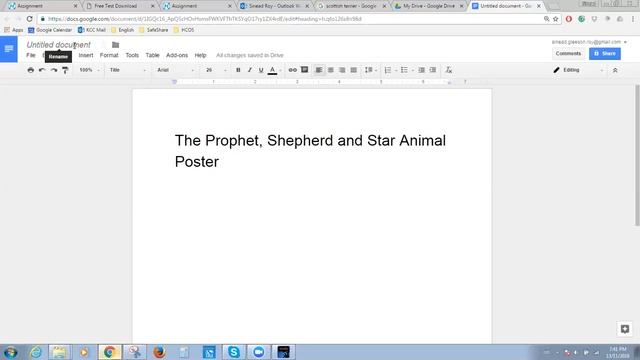Open the Help menu
Image resolution: width=640 pixels, height=360 pixels.
pyautogui.click(x=200, y=55)
